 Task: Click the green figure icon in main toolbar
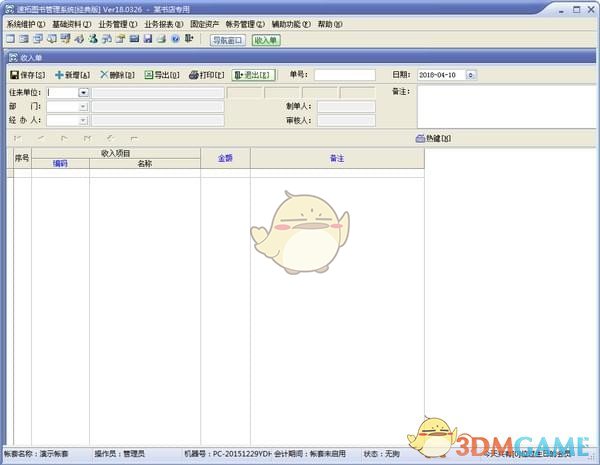point(93,39)
